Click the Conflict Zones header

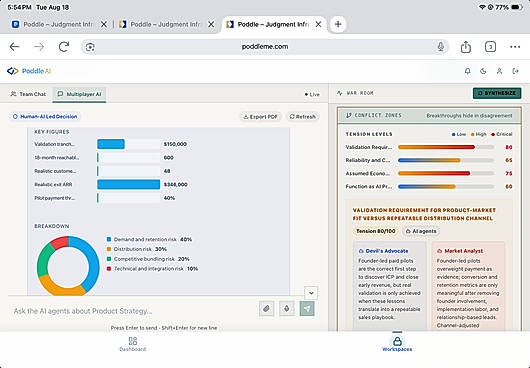429,116
